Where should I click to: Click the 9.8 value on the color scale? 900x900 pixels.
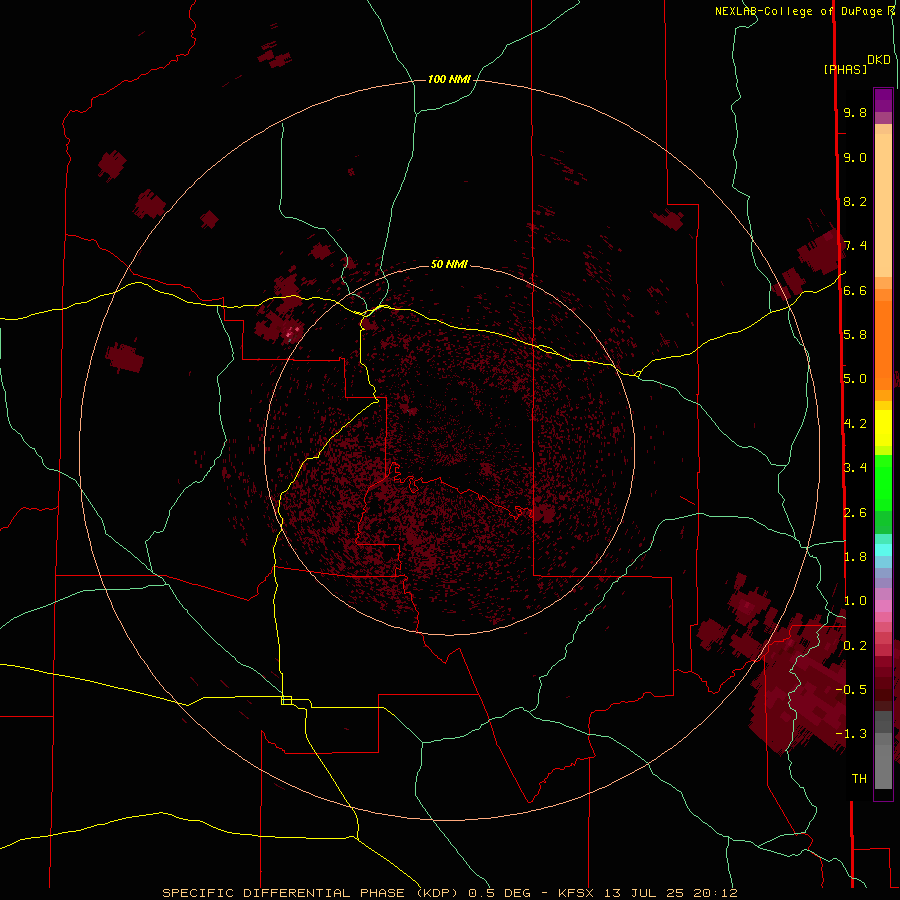point(855,112)
